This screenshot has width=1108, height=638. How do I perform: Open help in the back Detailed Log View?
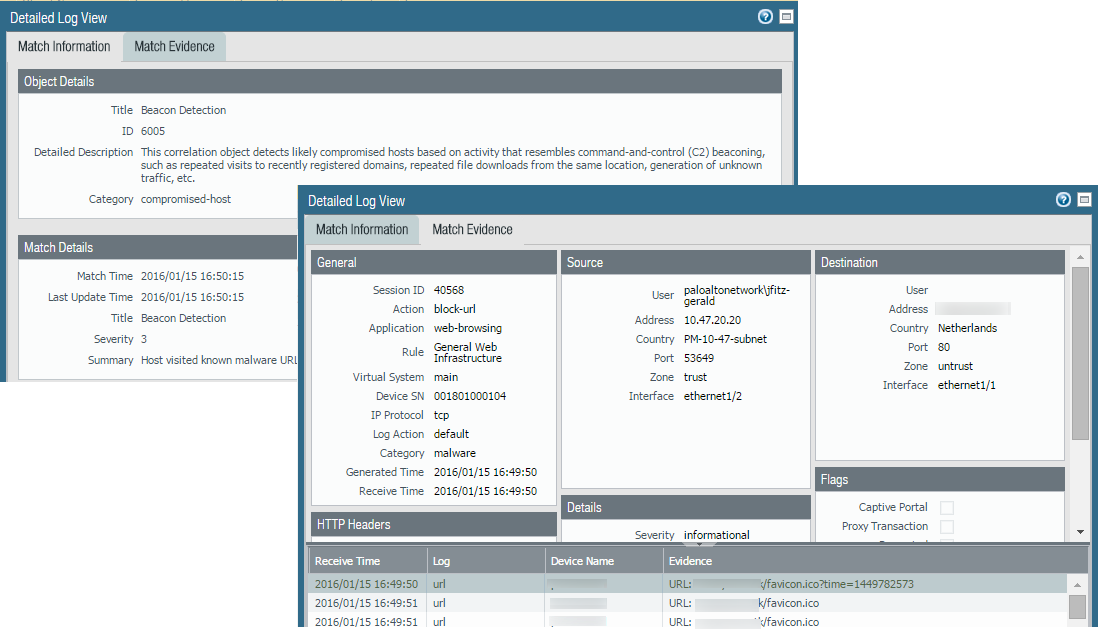(x=765, y=17)
